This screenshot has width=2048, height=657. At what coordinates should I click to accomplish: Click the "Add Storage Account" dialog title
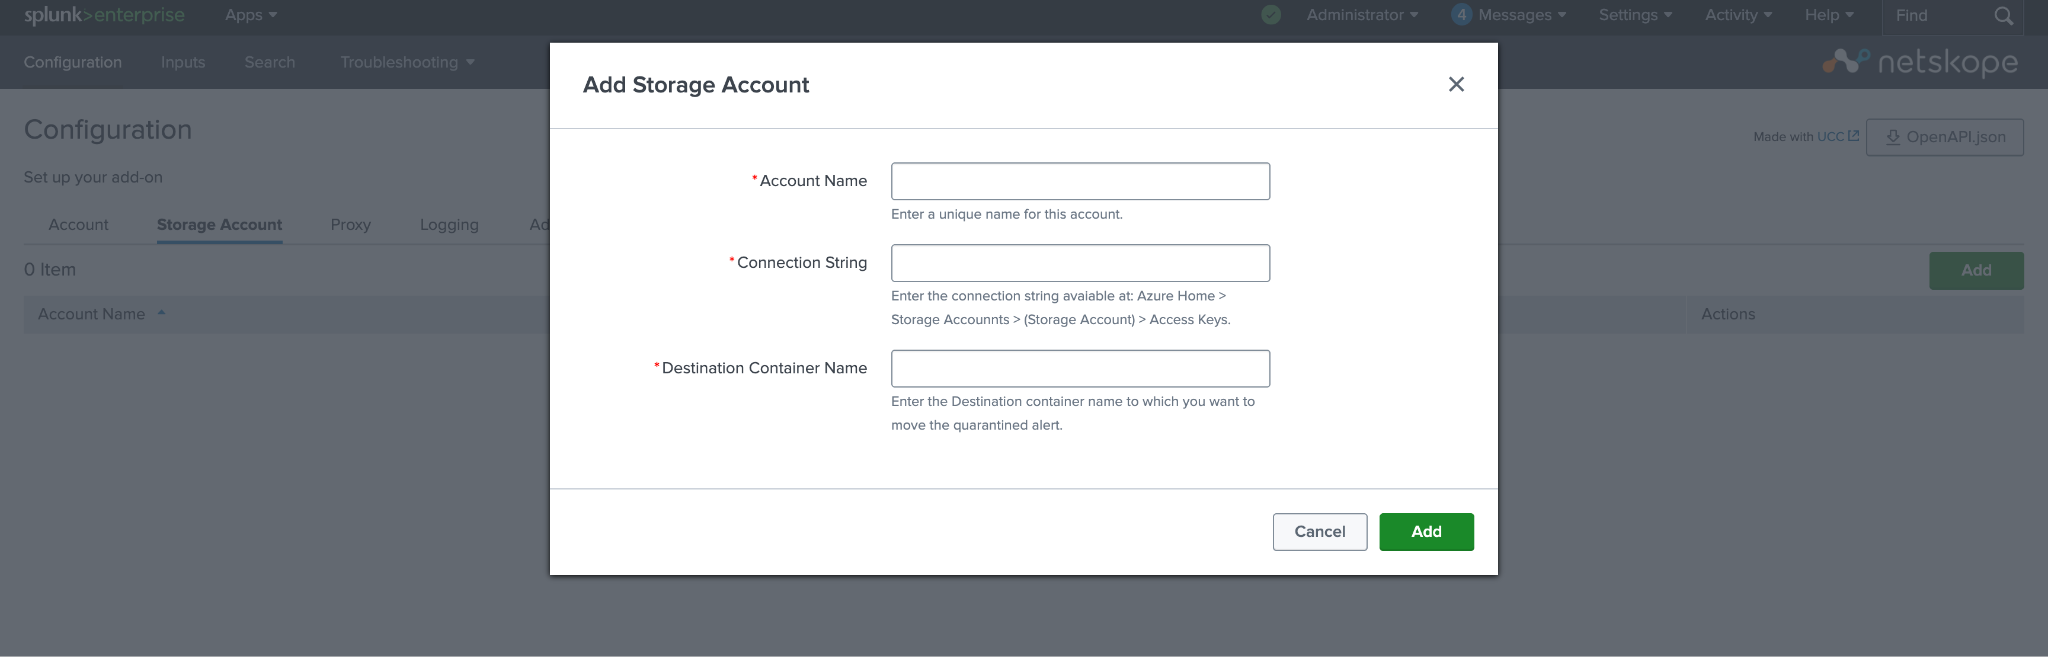pyautogui.click(x=696, y=85)
